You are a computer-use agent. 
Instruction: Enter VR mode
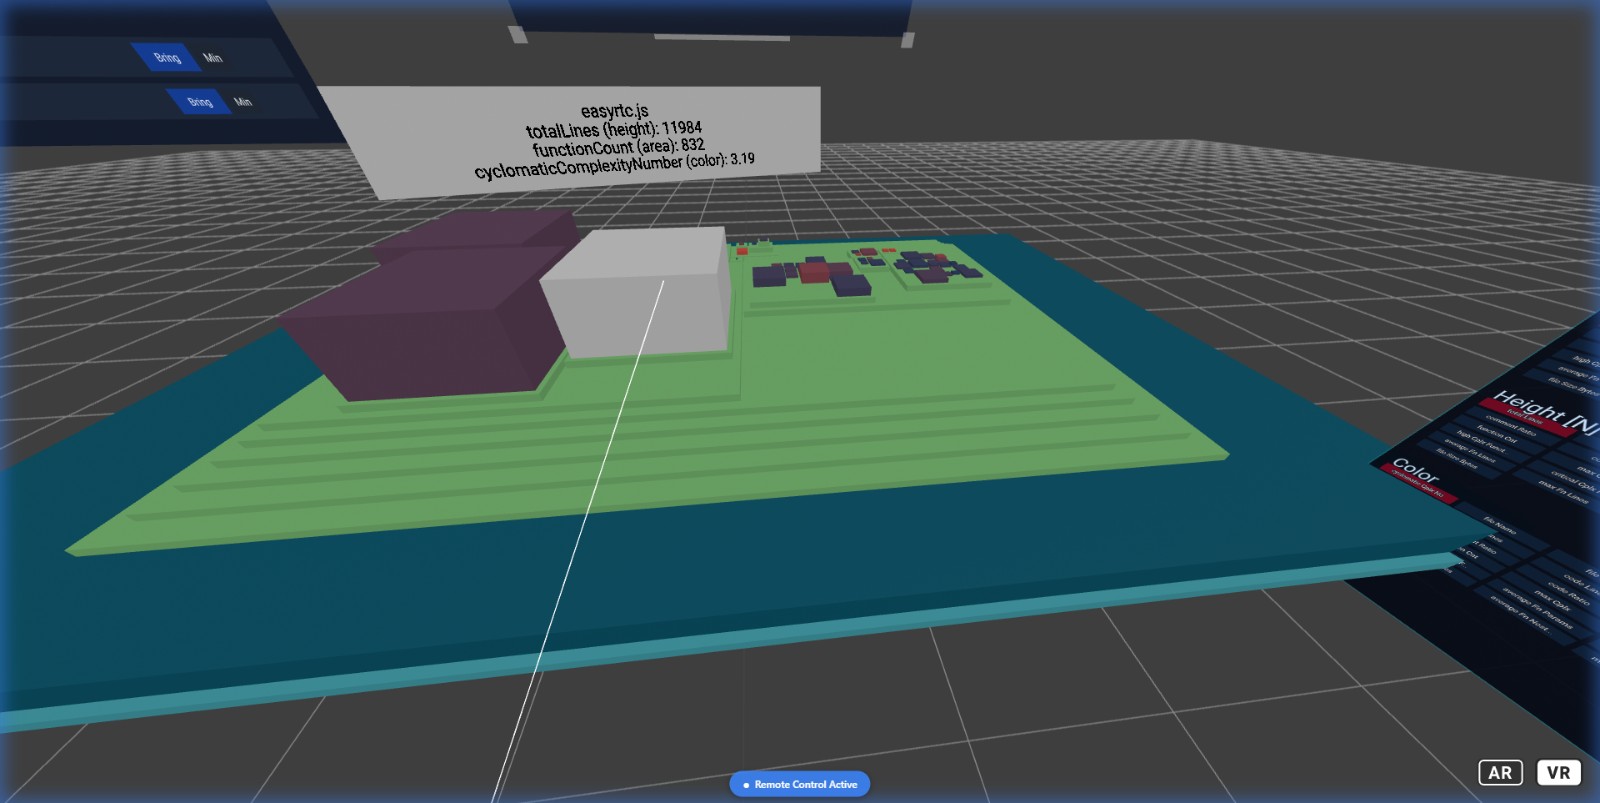coord(1558,772)
